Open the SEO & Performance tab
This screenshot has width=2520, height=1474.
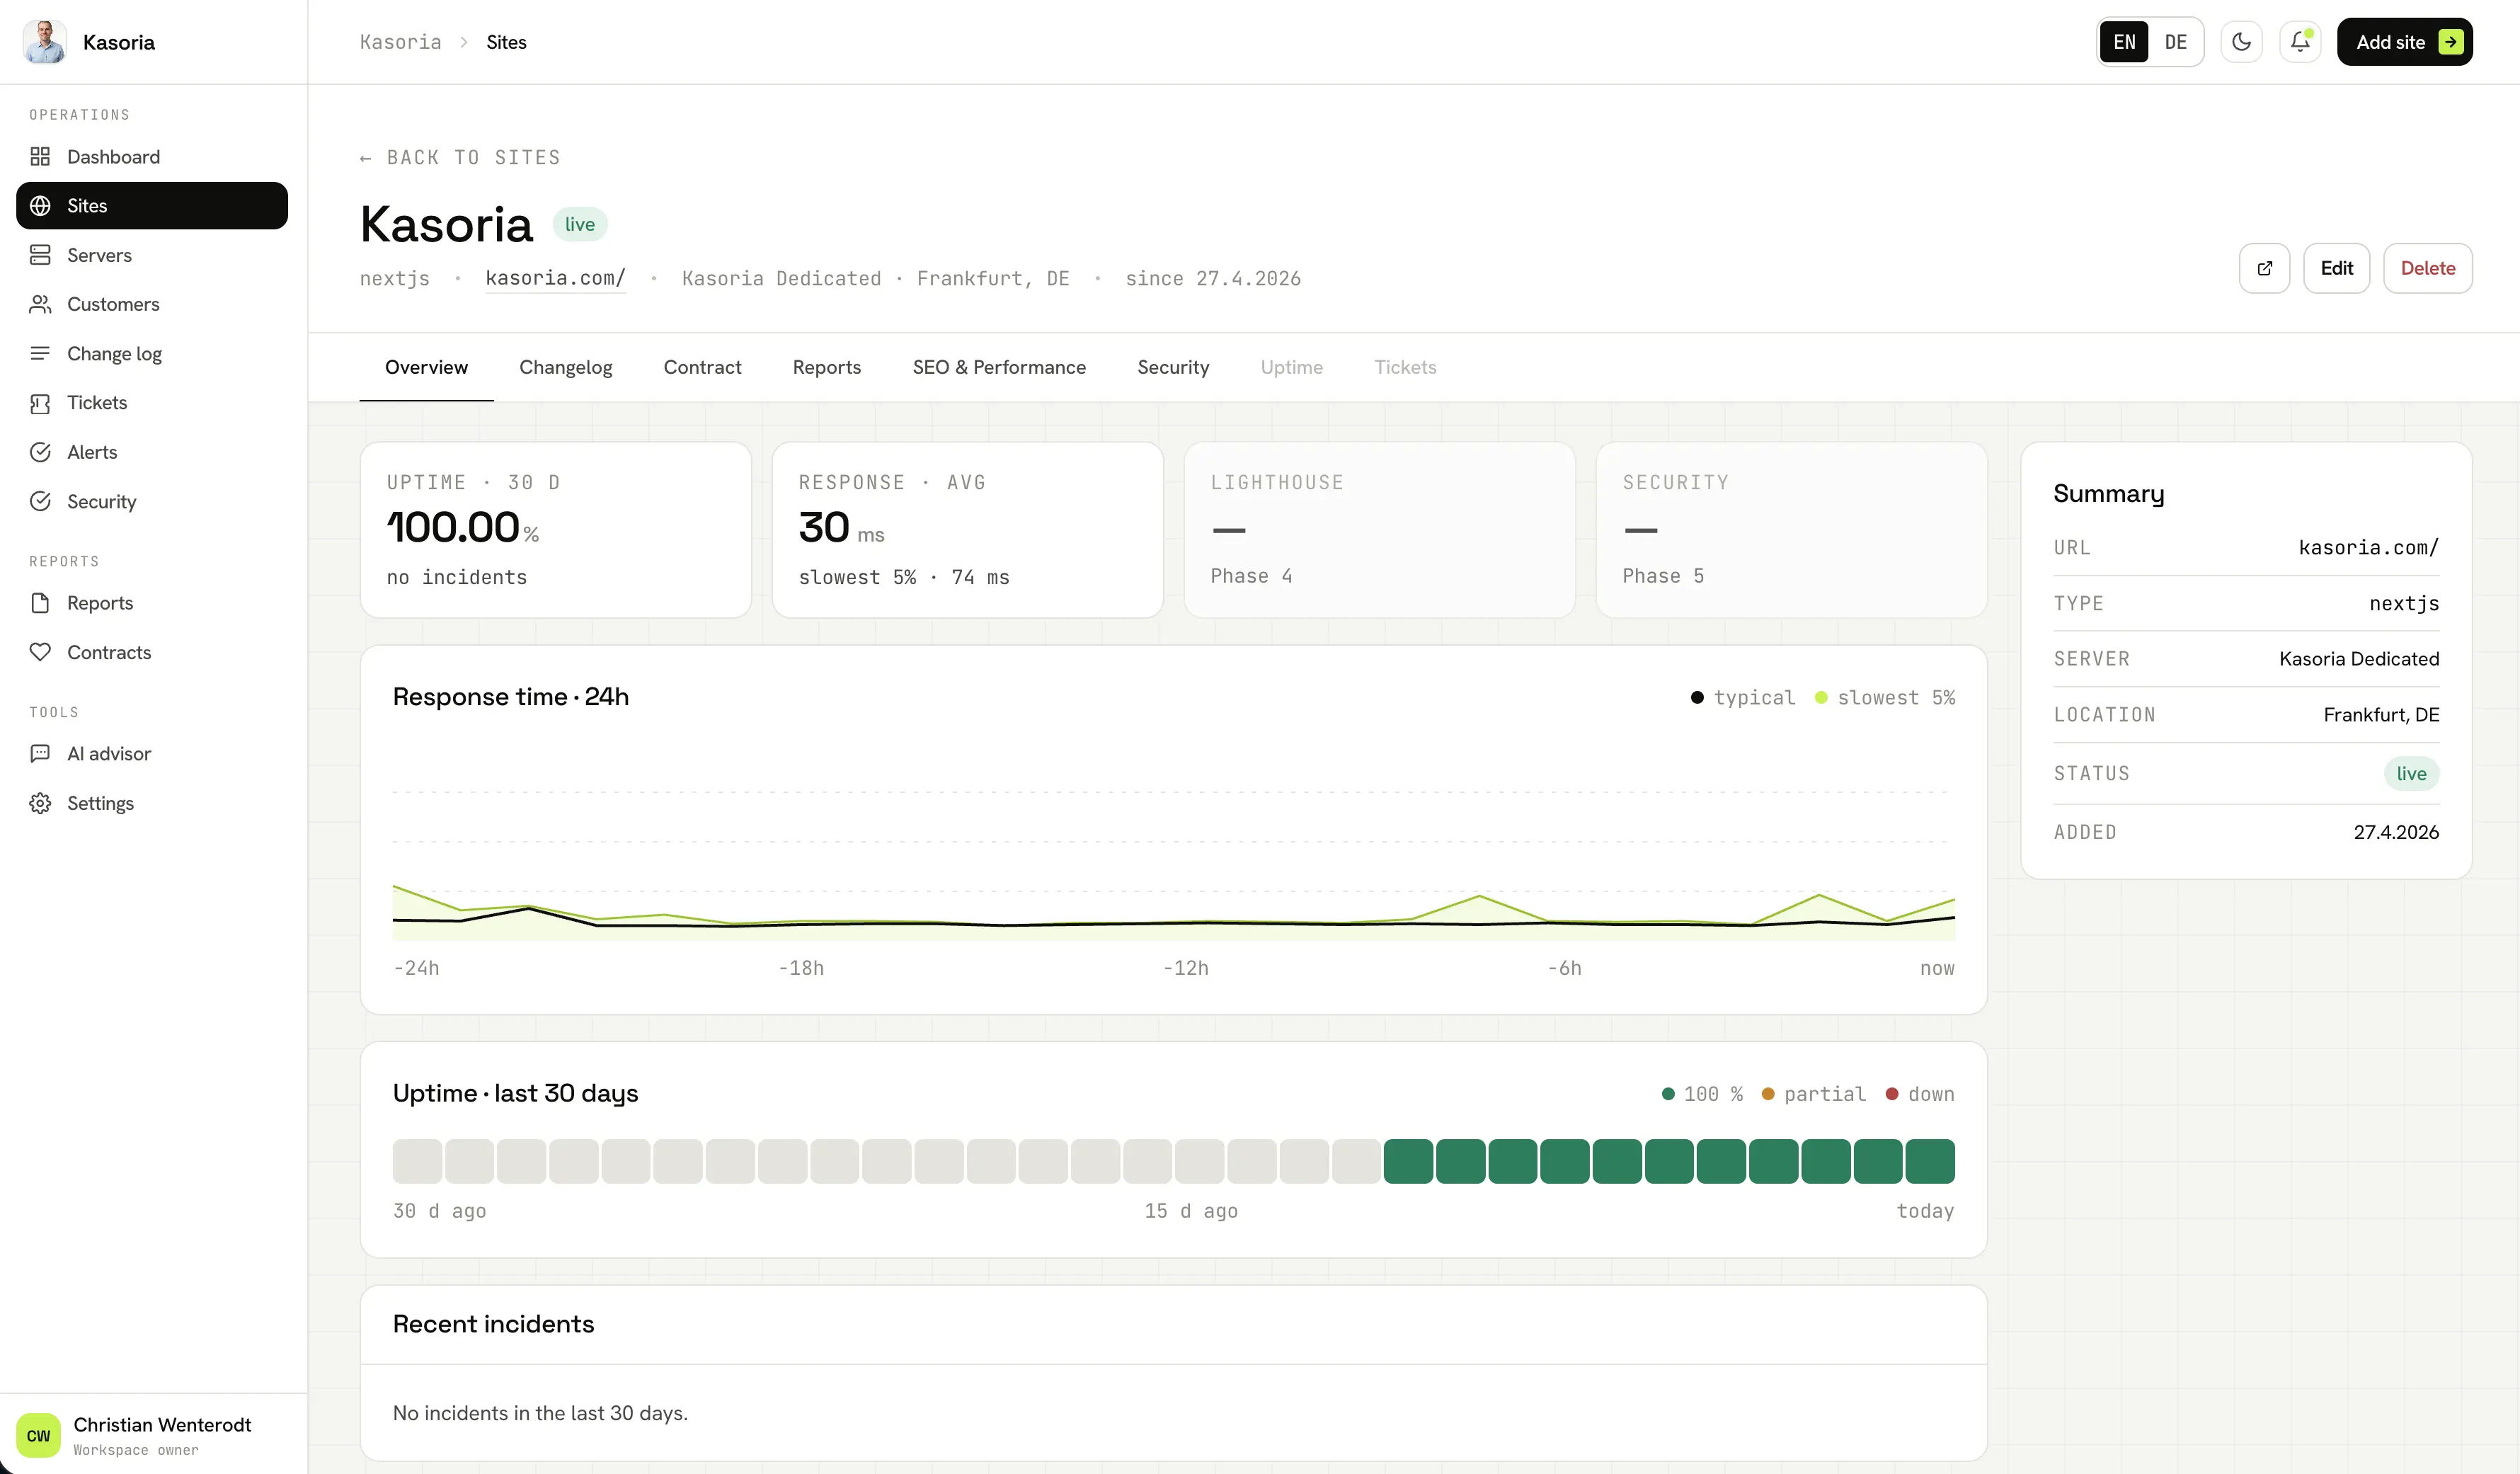coord(998,367)
